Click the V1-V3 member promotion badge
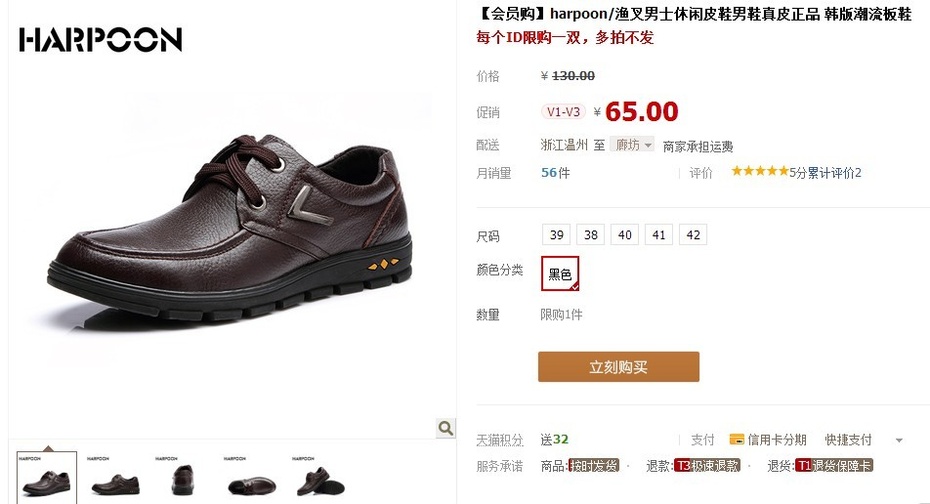The height and width of the screenshot is (504, 930). click(563, 111)
